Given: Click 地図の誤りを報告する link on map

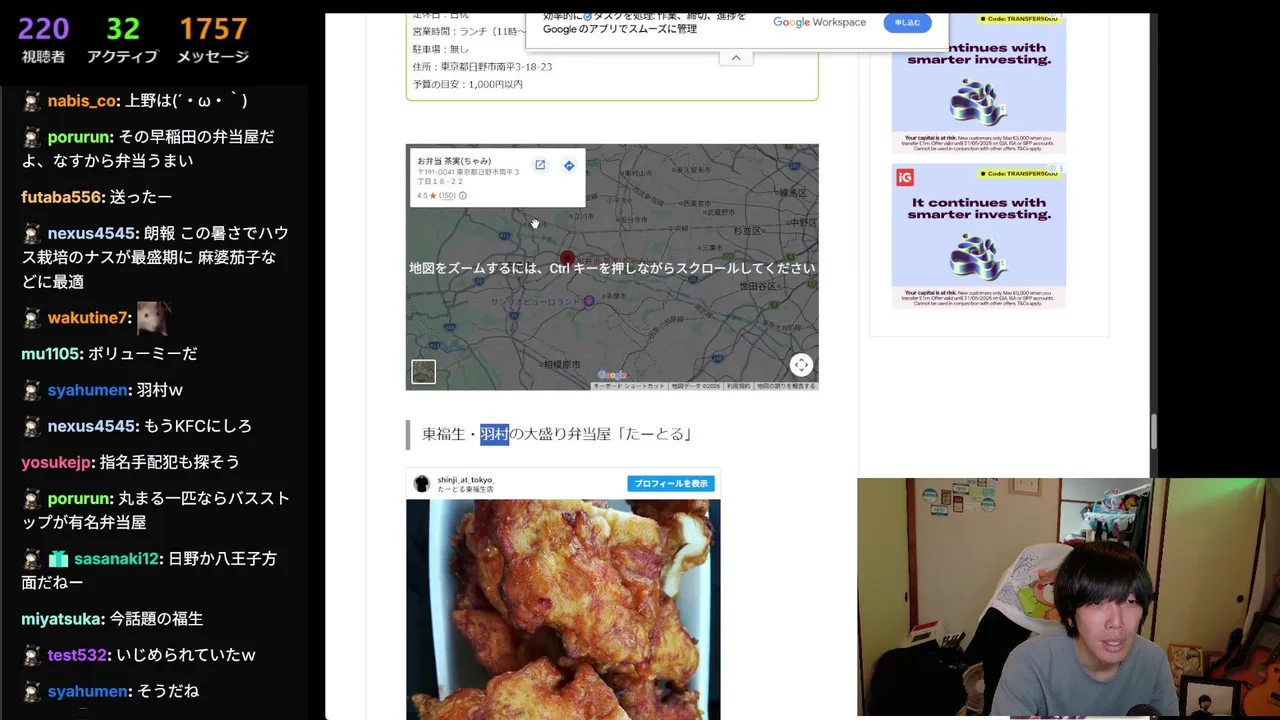Looking at the screenshot, I should coord(786,386).
